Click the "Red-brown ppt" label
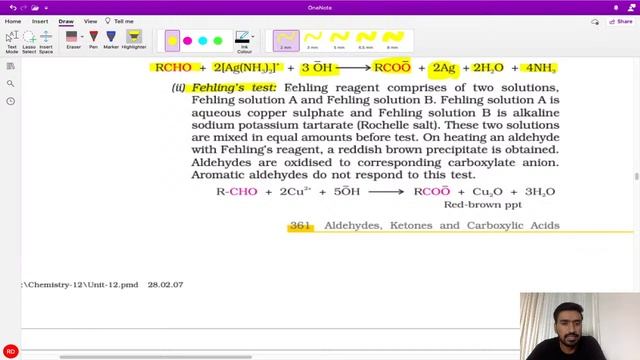 click(483, 204)
